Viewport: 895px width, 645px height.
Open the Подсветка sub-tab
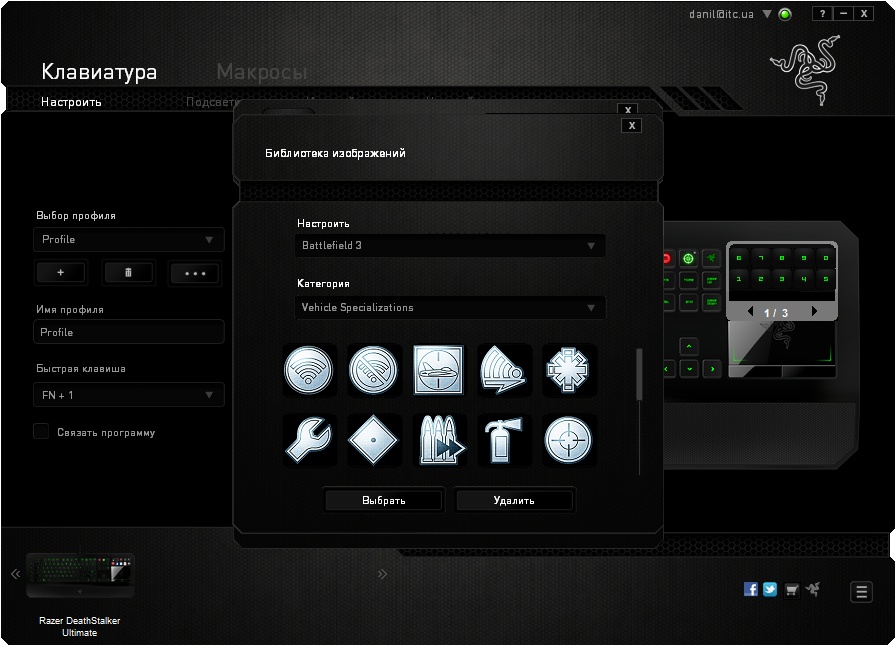pos(212,102)
